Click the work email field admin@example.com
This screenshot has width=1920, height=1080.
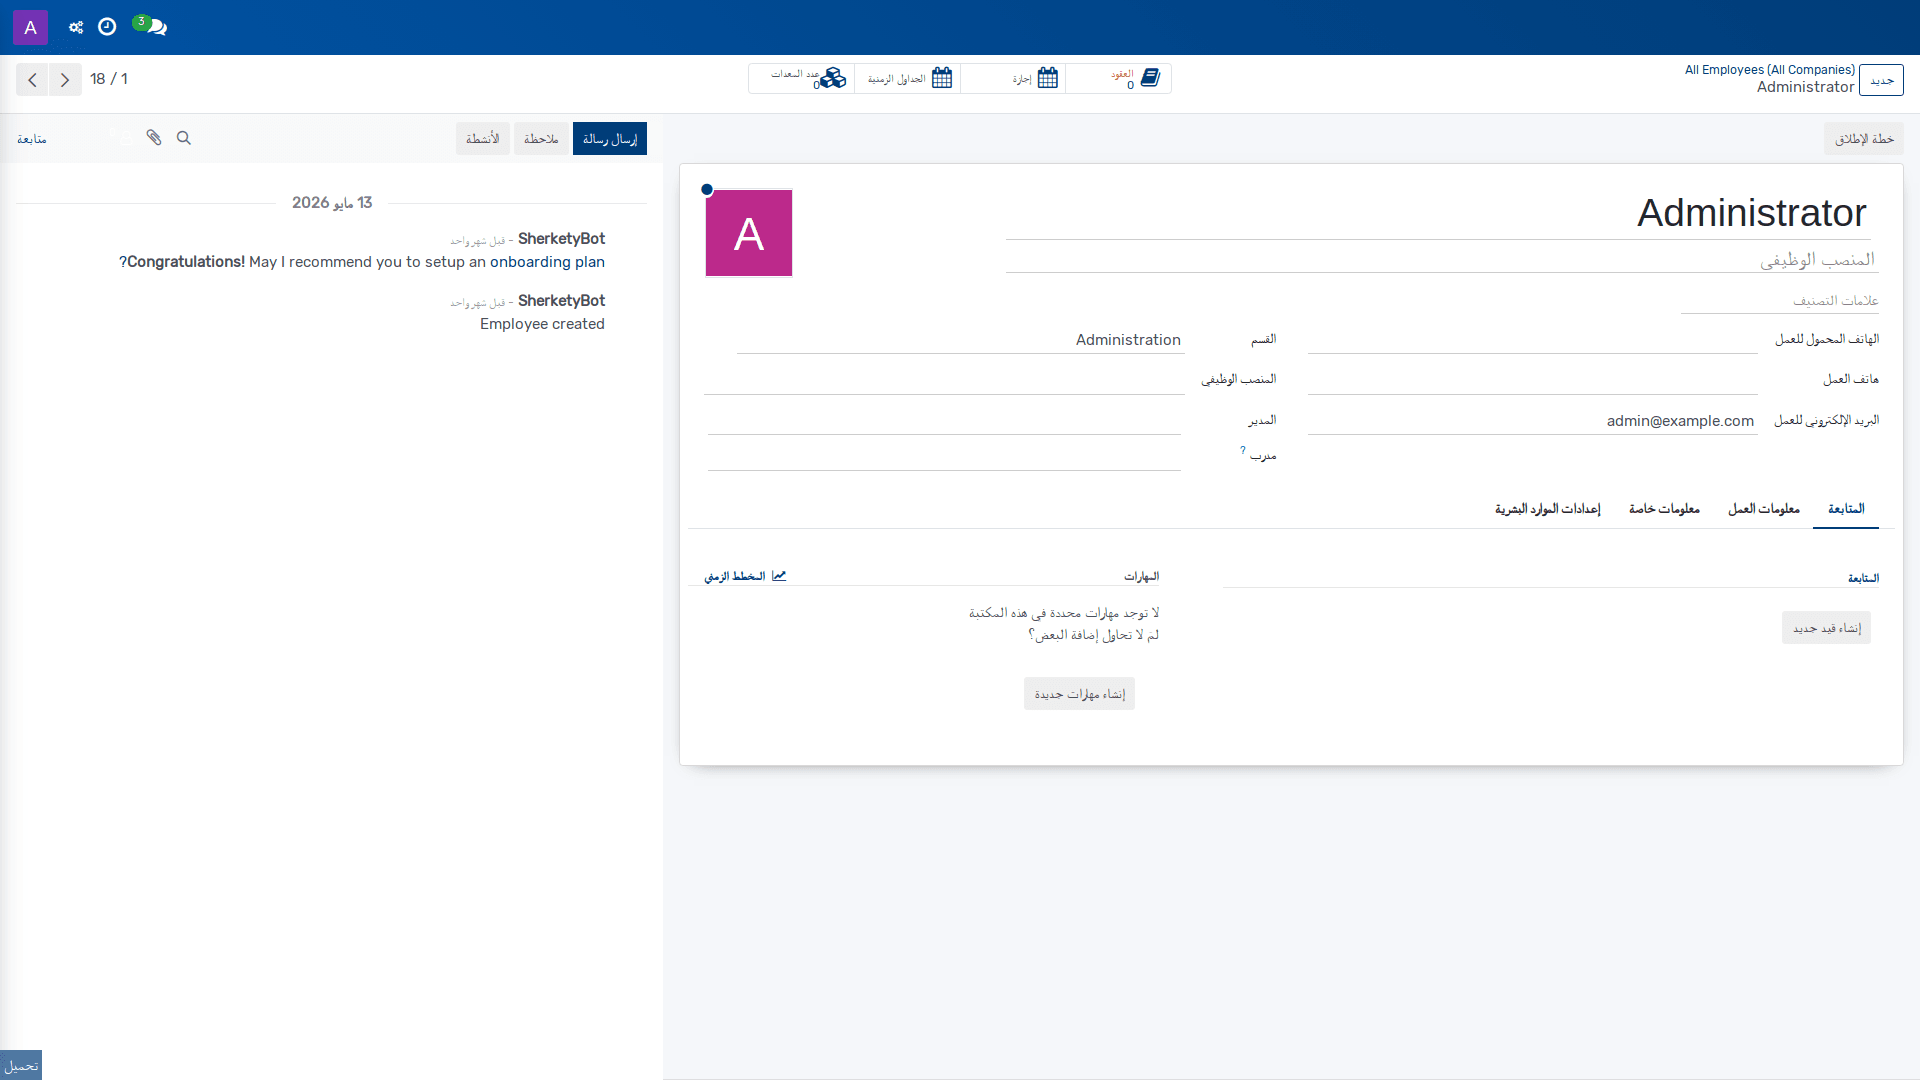[x=1532, y=421]
